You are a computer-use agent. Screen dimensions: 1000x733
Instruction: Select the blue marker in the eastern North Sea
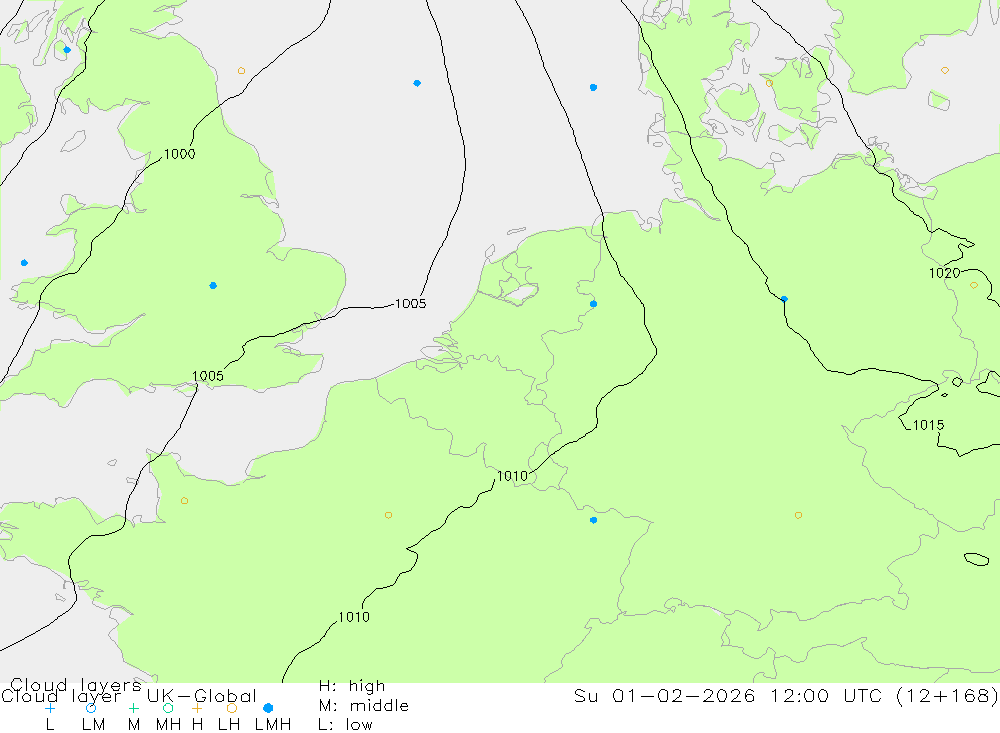(x=594, y=87)
